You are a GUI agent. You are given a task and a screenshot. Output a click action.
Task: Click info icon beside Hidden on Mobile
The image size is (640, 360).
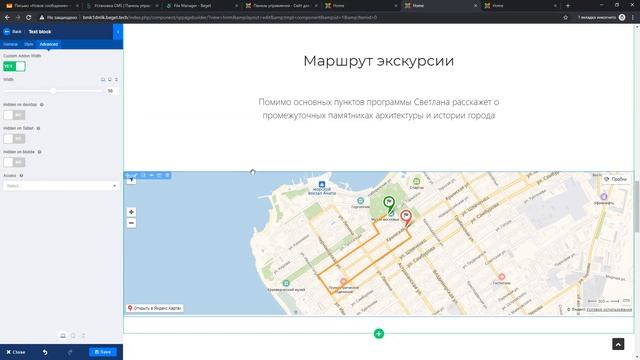(40, 152)
